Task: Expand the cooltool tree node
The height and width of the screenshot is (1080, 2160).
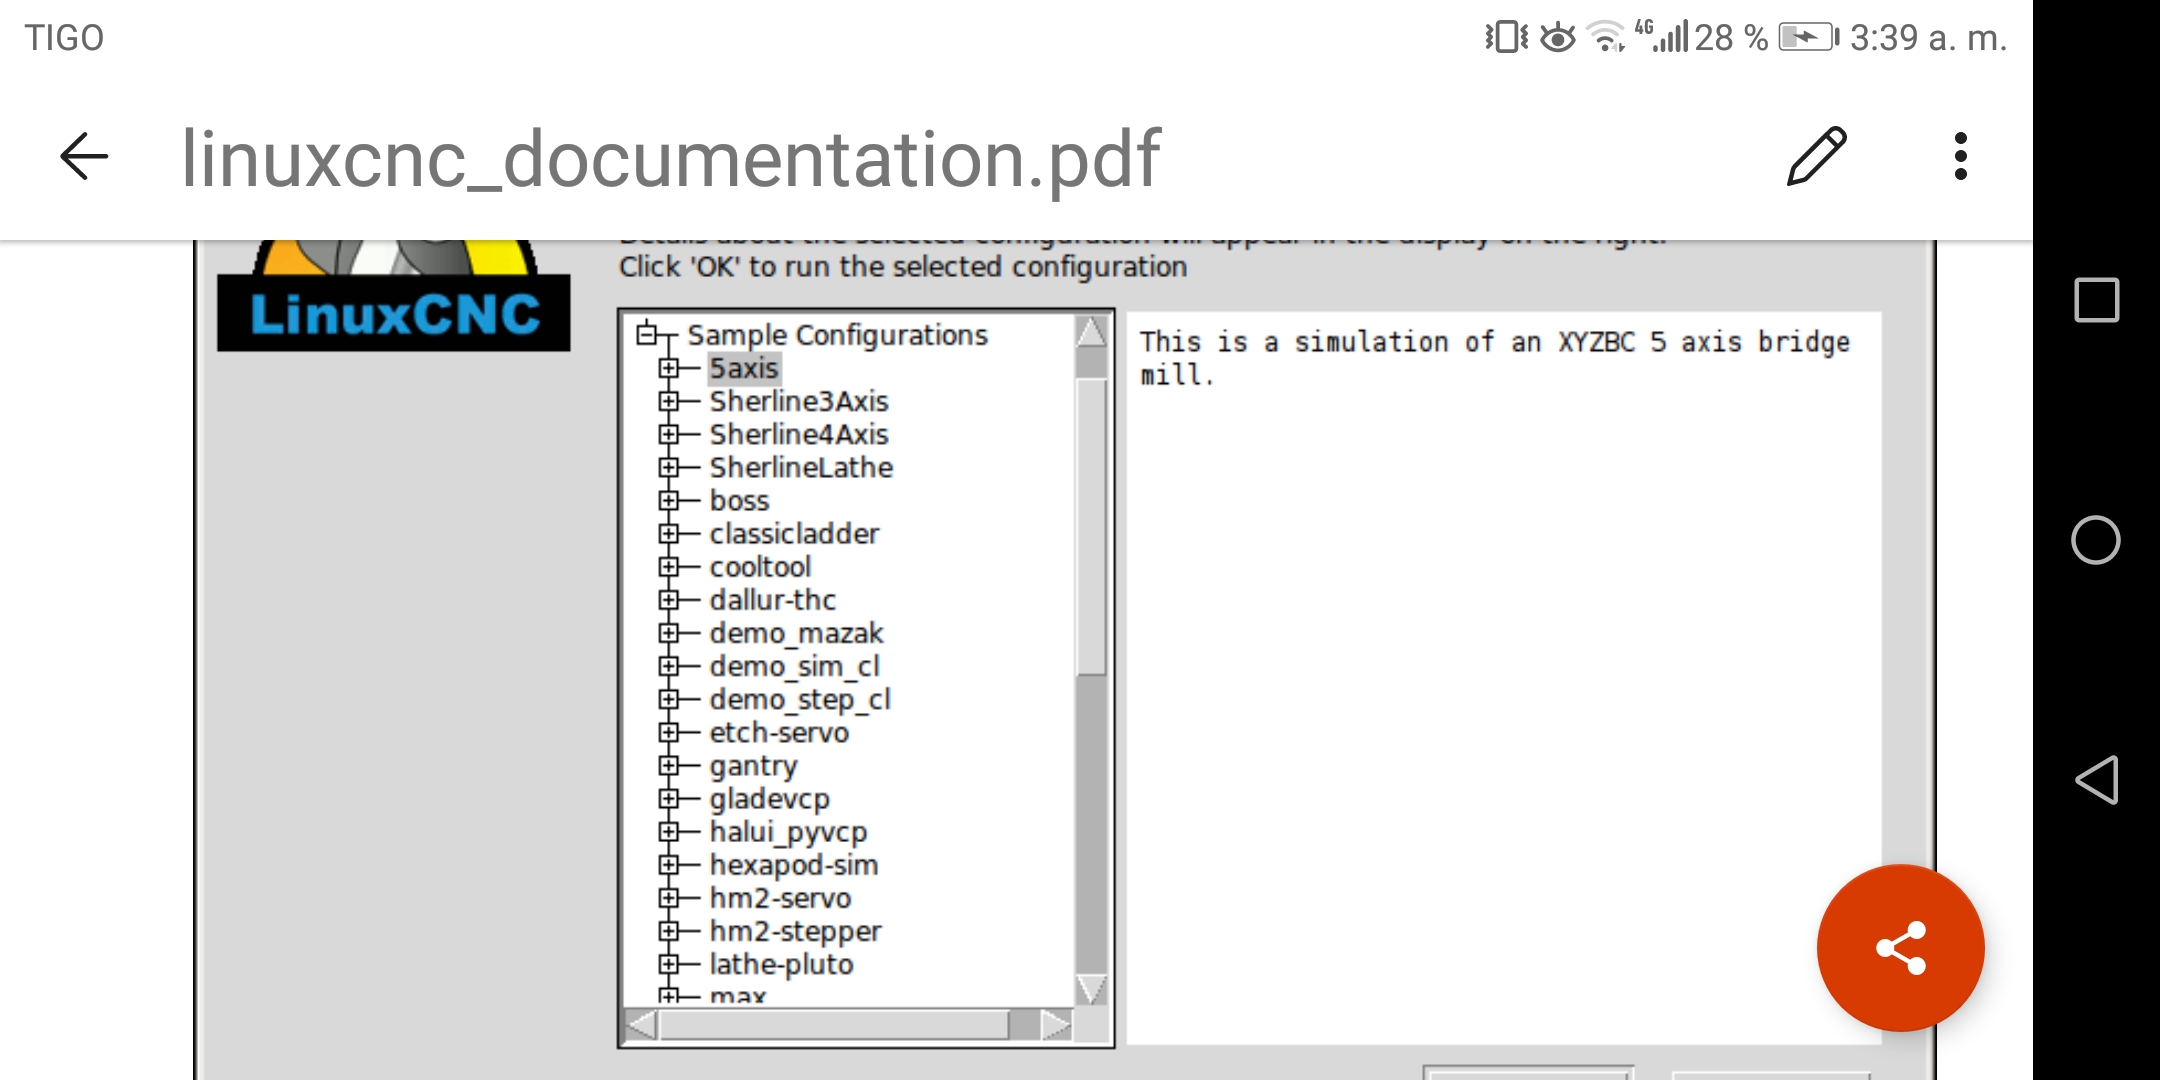Action: click(x=669, y=566)
